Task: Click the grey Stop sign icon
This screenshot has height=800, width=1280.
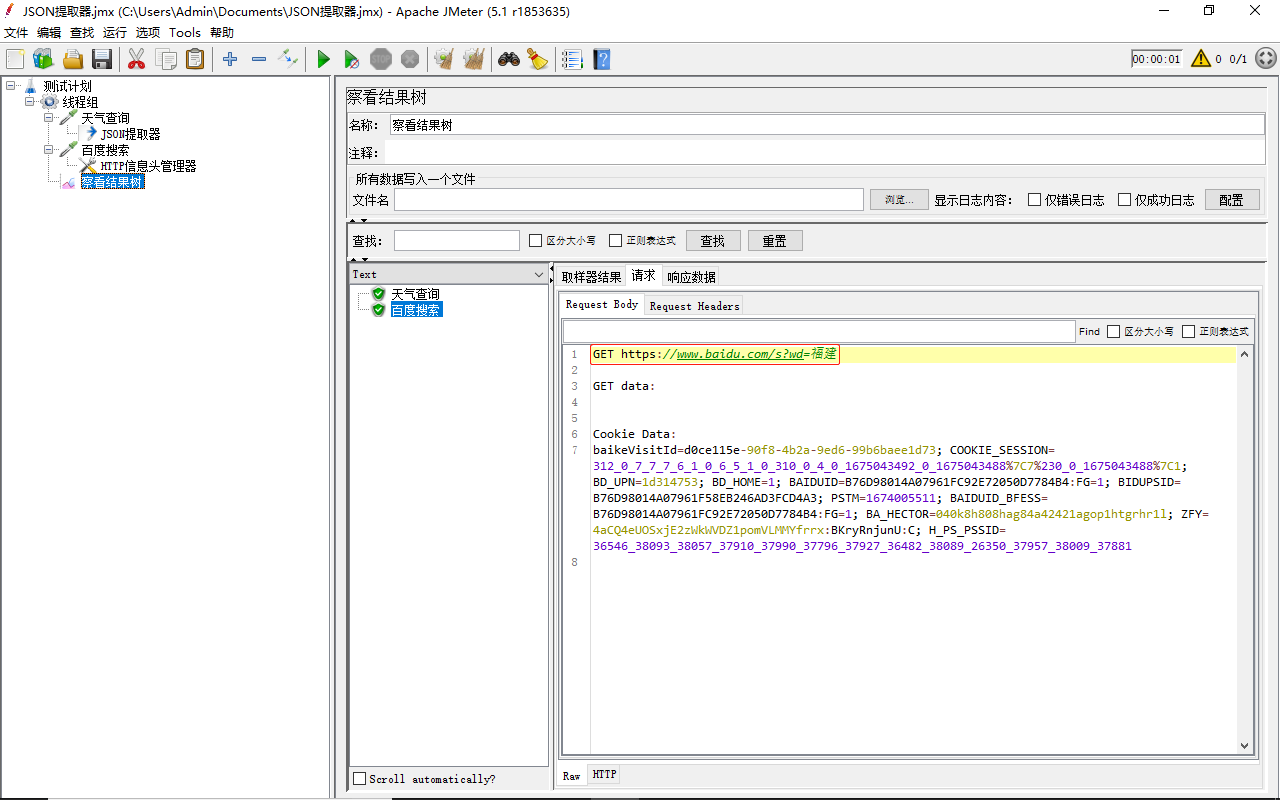Action: click(381, 59)
